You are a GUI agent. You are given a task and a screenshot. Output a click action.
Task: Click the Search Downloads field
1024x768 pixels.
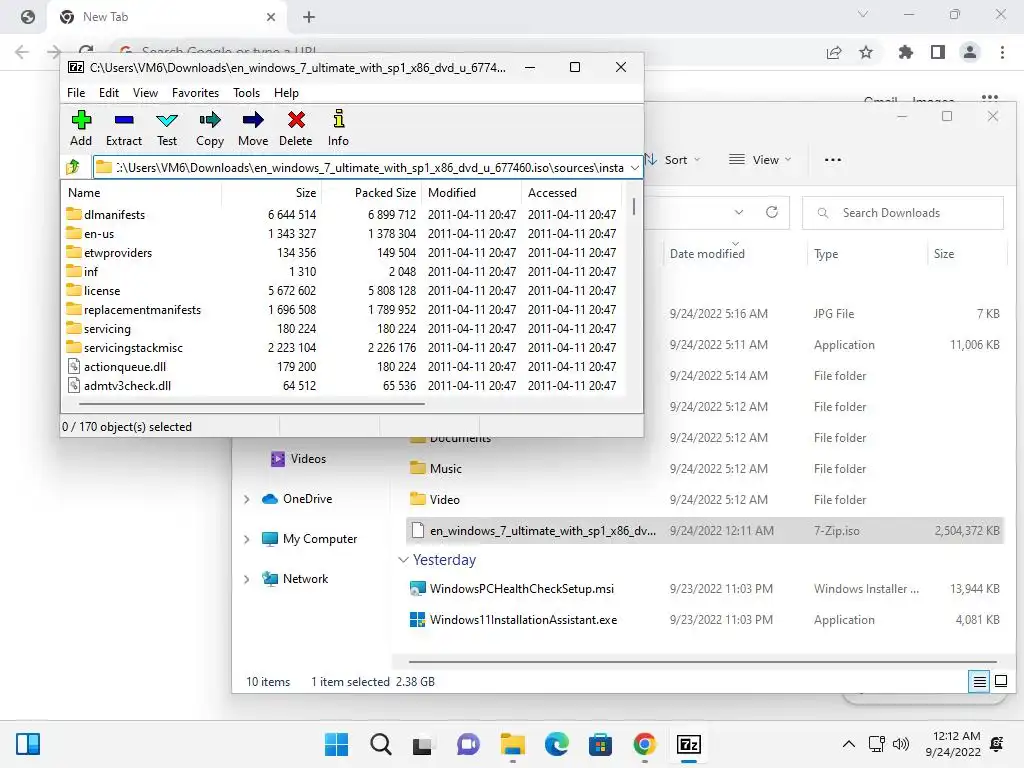click(903, 213)
